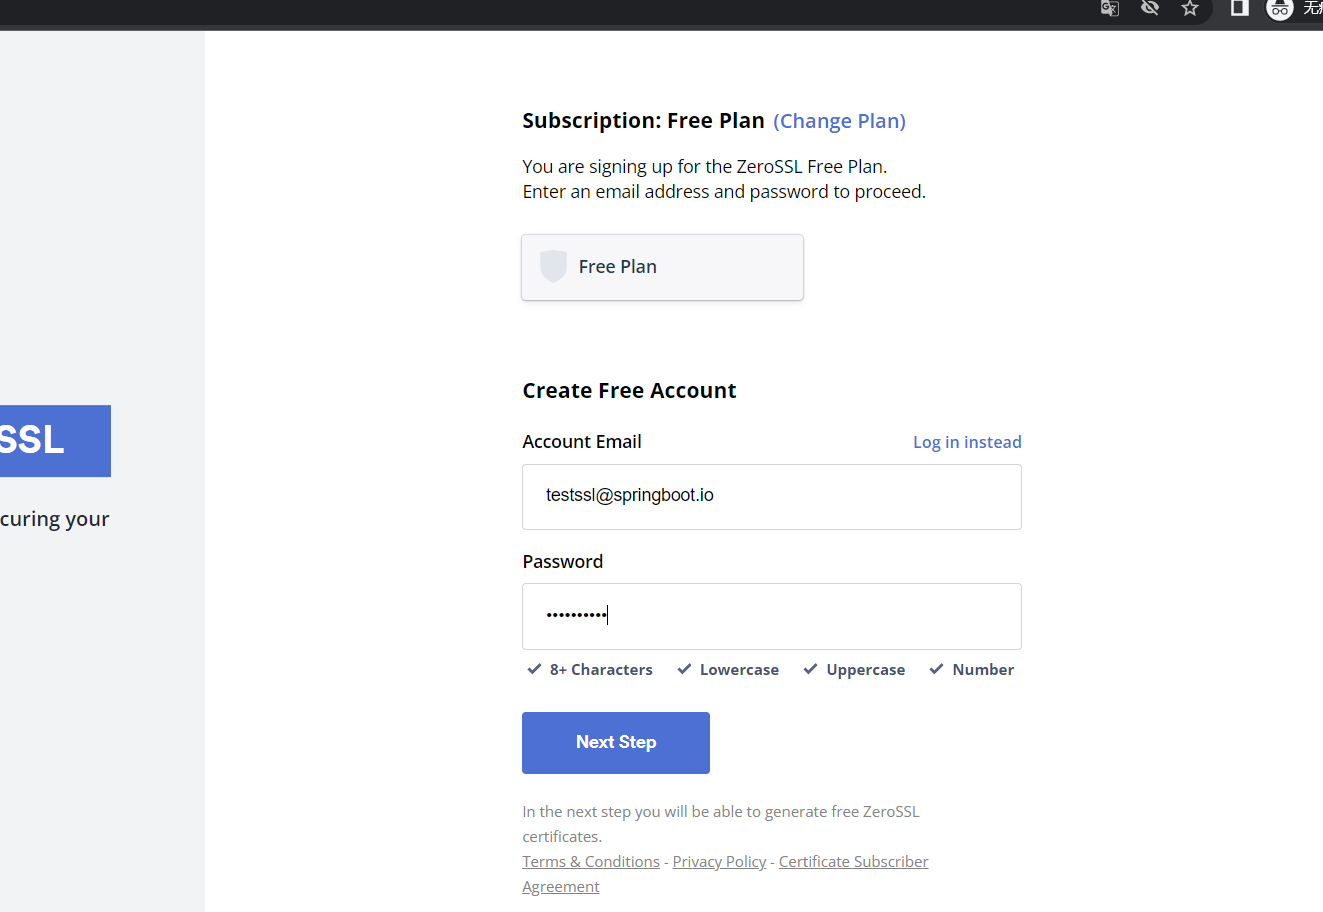The height and width of the screenshot is (912, 1323).
Task: Focus the Account Email input field
Action: [772, 497]
